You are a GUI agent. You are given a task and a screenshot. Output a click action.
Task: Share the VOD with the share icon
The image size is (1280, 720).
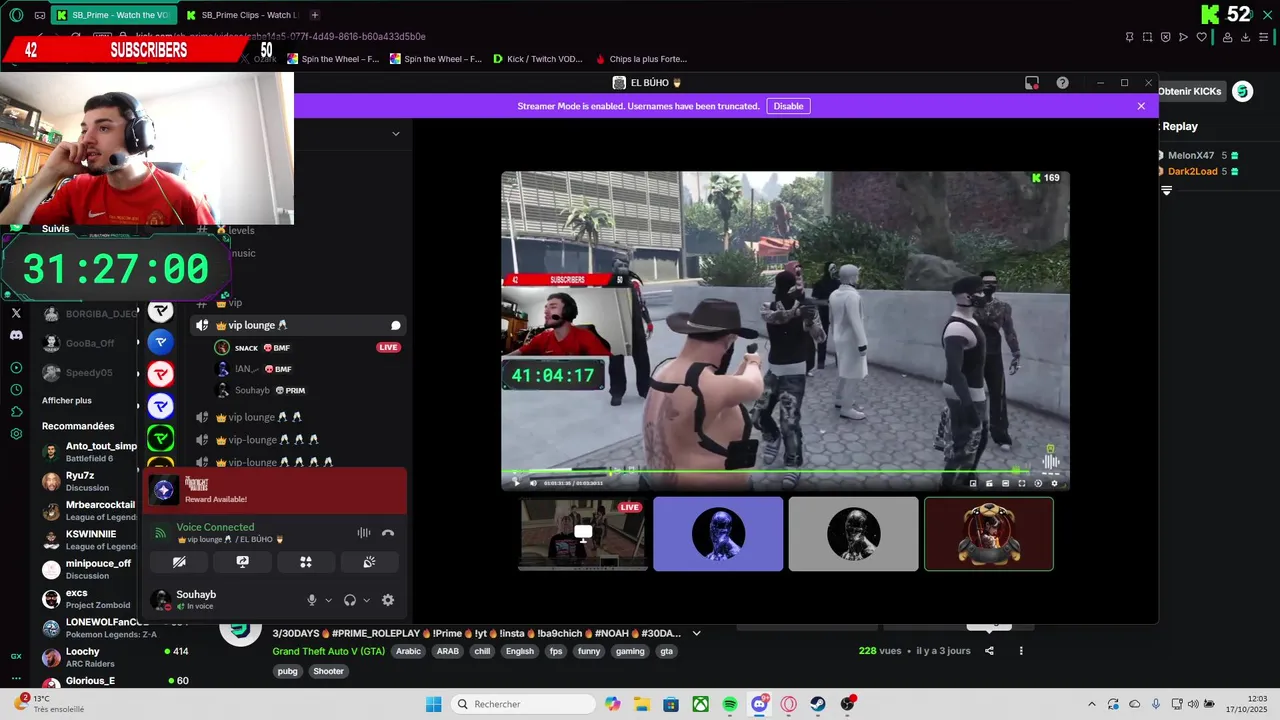coord(989,651)
